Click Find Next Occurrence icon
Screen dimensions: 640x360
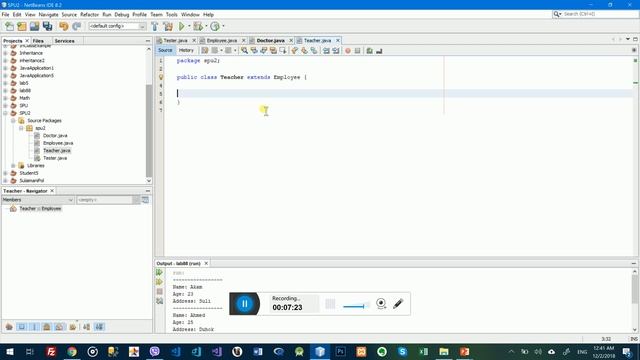click(264, 51)
